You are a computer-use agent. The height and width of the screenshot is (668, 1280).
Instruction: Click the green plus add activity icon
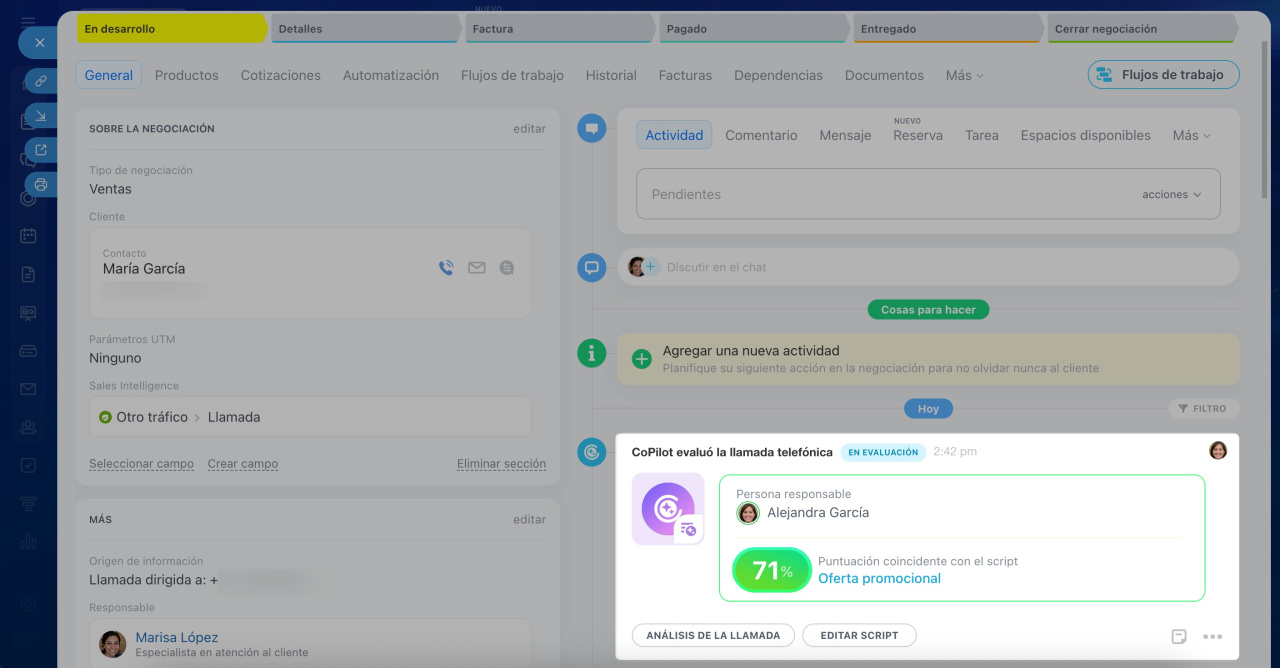click(x=641, y=359)
